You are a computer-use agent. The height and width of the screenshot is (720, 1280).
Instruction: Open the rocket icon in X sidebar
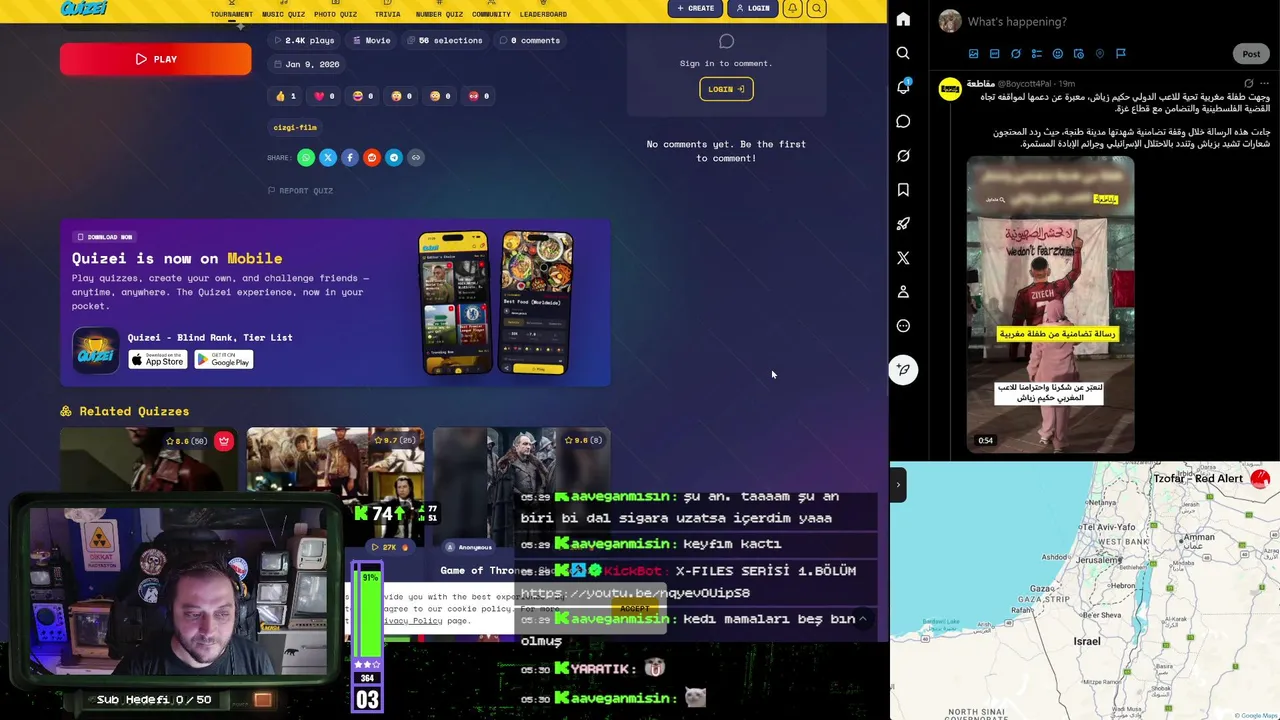903,224
